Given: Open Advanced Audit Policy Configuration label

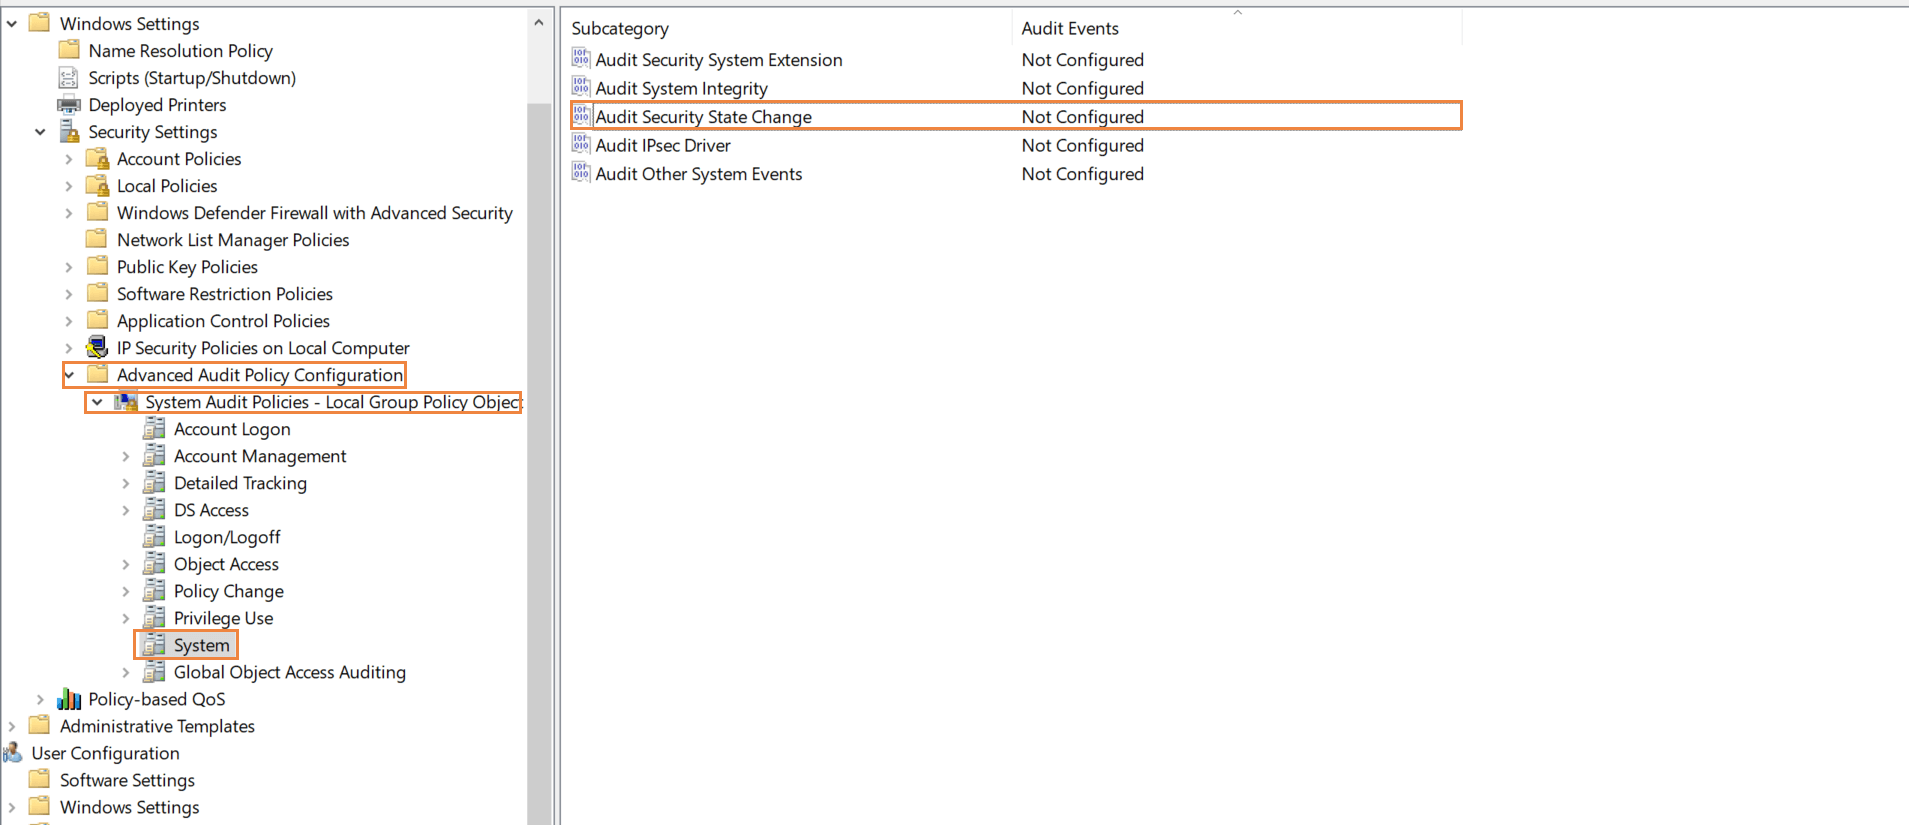Looking at the screenshot, I should [260, 375].
